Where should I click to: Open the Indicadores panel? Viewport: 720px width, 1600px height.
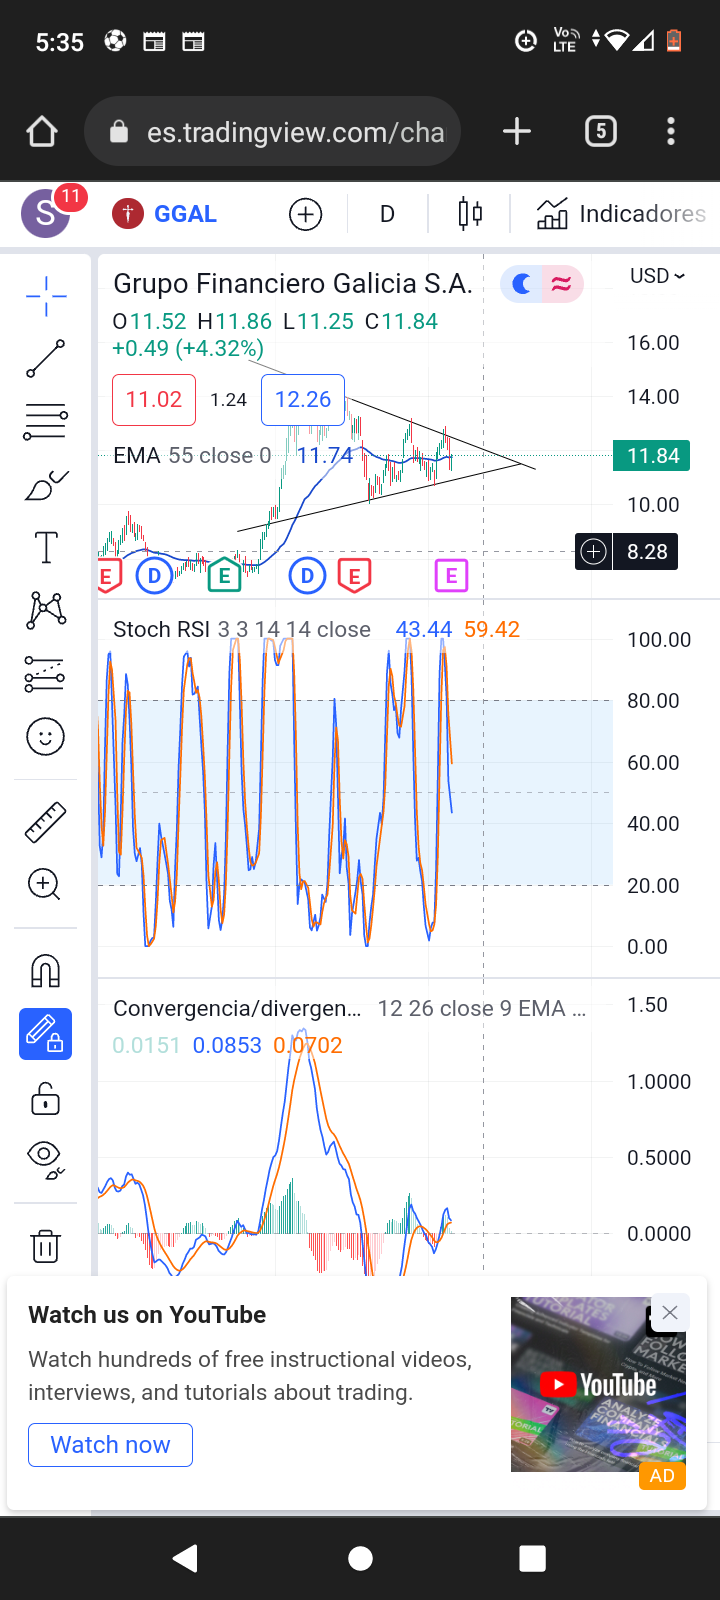click(621, 214)
